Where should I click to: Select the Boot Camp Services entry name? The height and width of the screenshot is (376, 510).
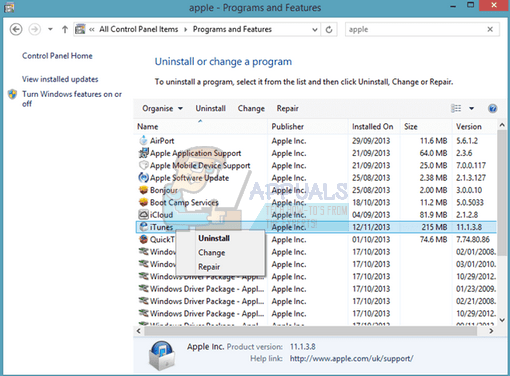pos(184,202)
